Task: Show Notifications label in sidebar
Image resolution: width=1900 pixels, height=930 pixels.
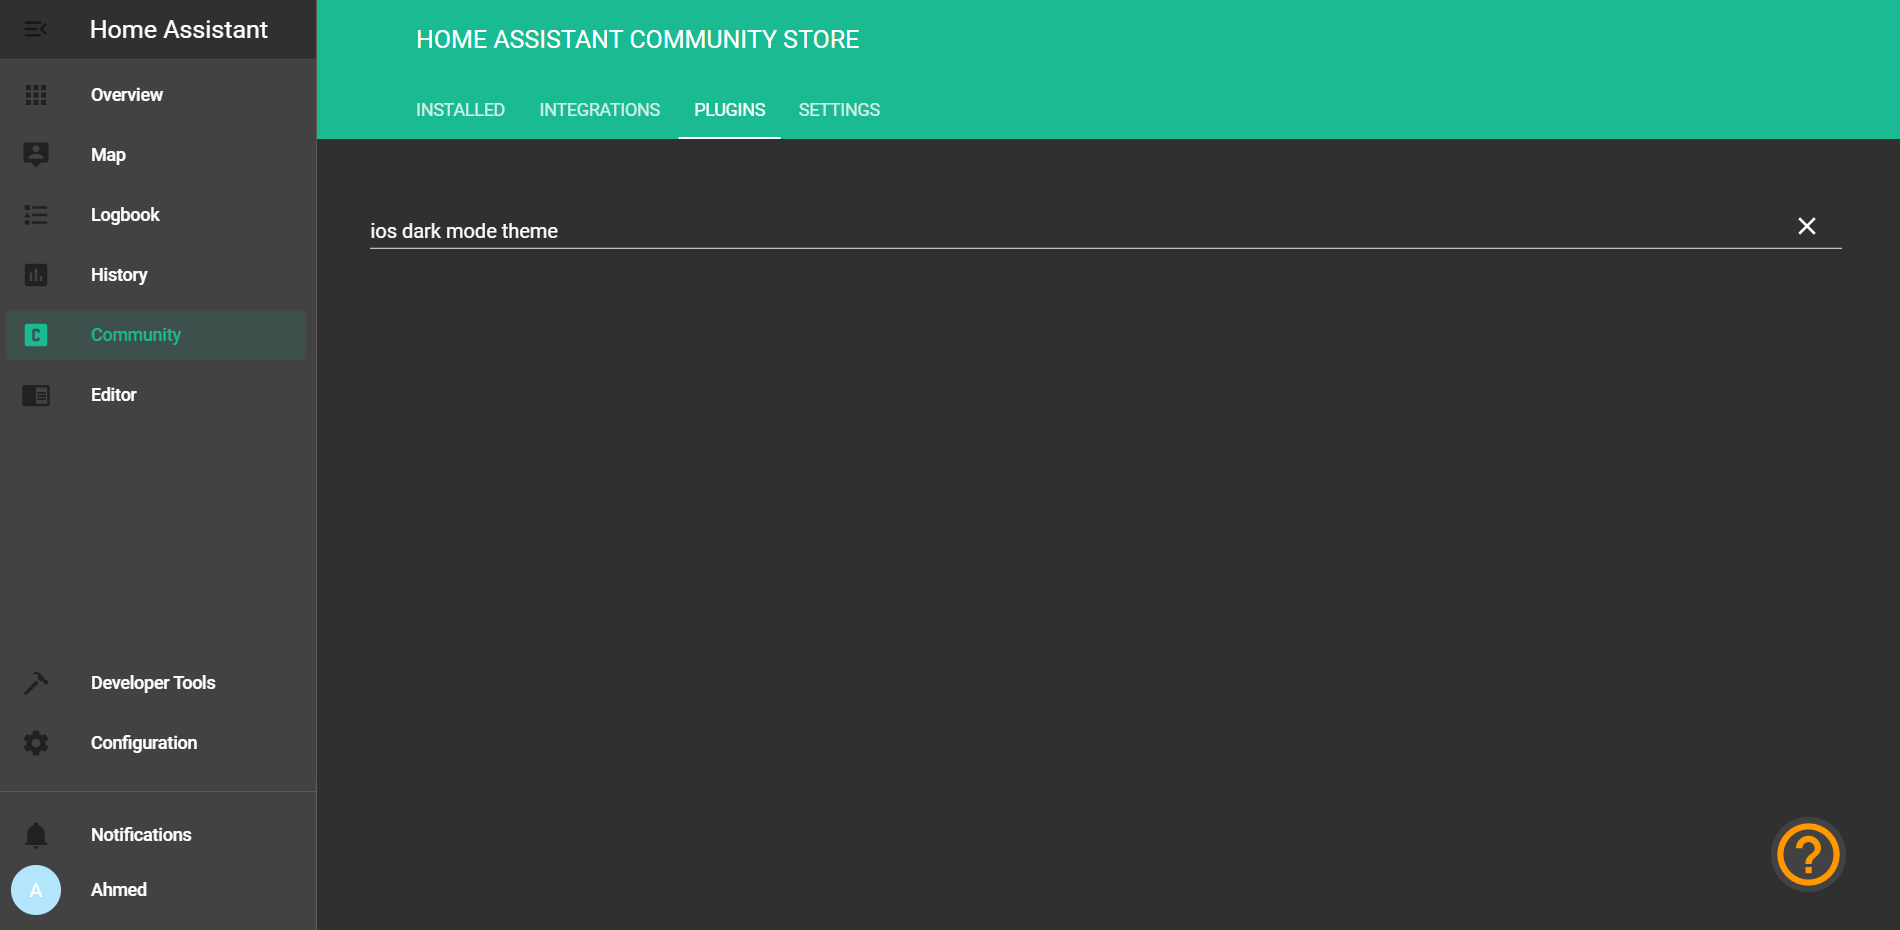Action: (x=141, y=835)
